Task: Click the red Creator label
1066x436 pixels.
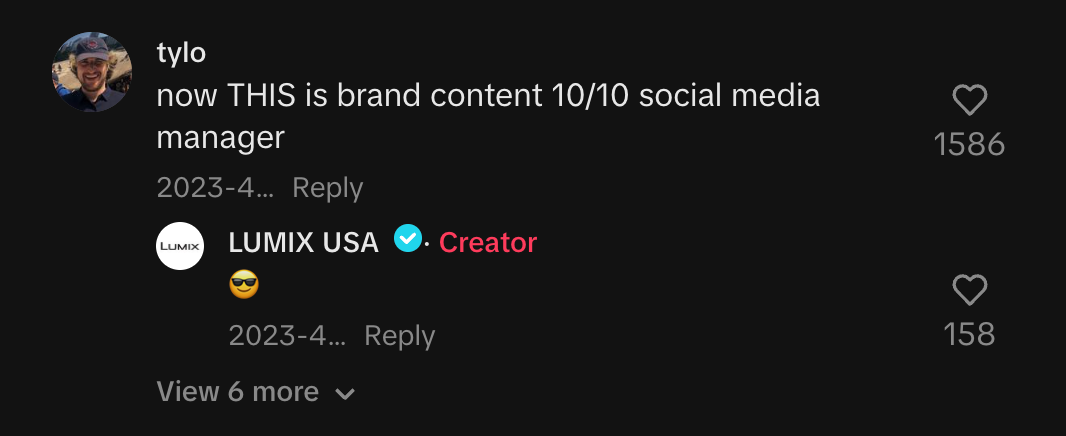Action: (x=488, y=242)
